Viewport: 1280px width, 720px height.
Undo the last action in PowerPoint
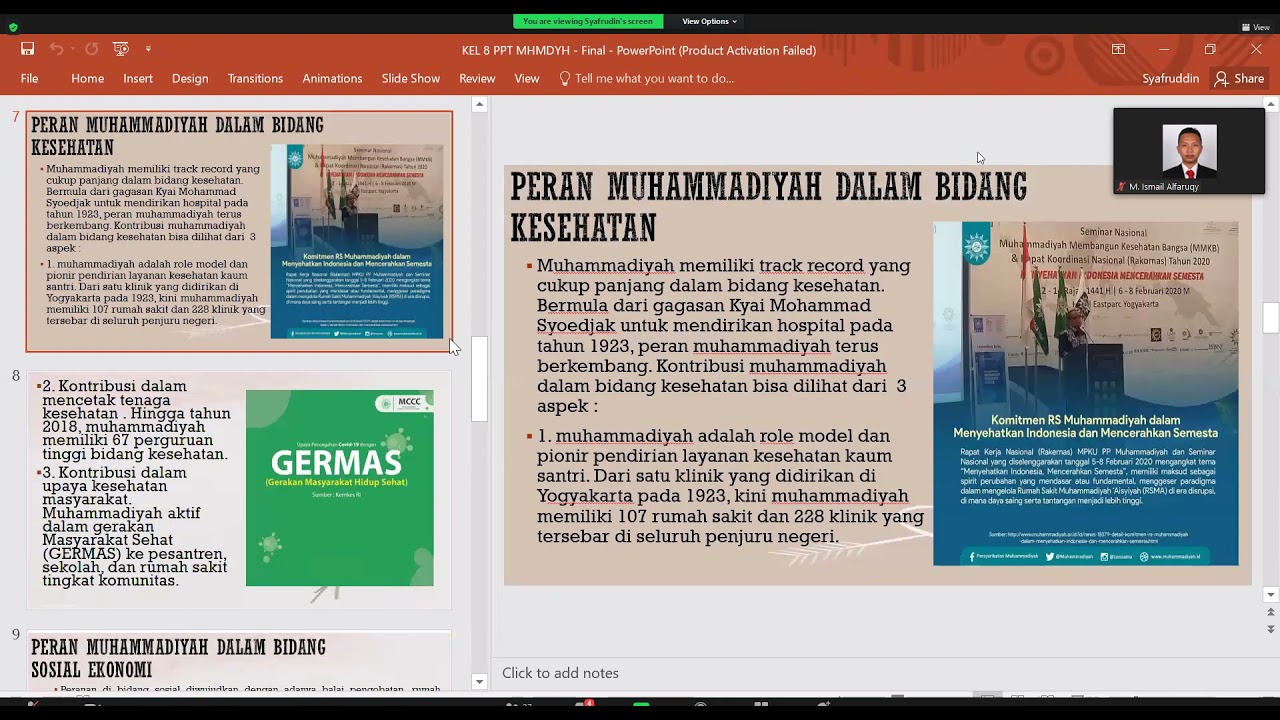coord(56,49)
